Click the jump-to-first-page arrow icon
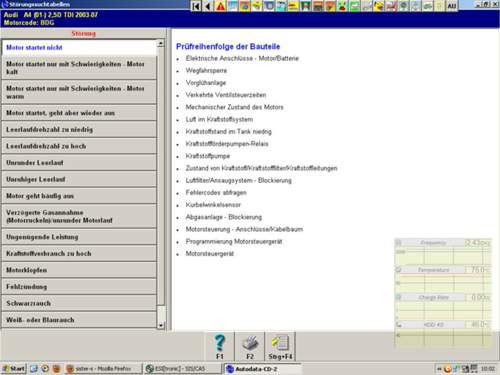This screenshot has height=375, width=500. click(x=197, y=6)
